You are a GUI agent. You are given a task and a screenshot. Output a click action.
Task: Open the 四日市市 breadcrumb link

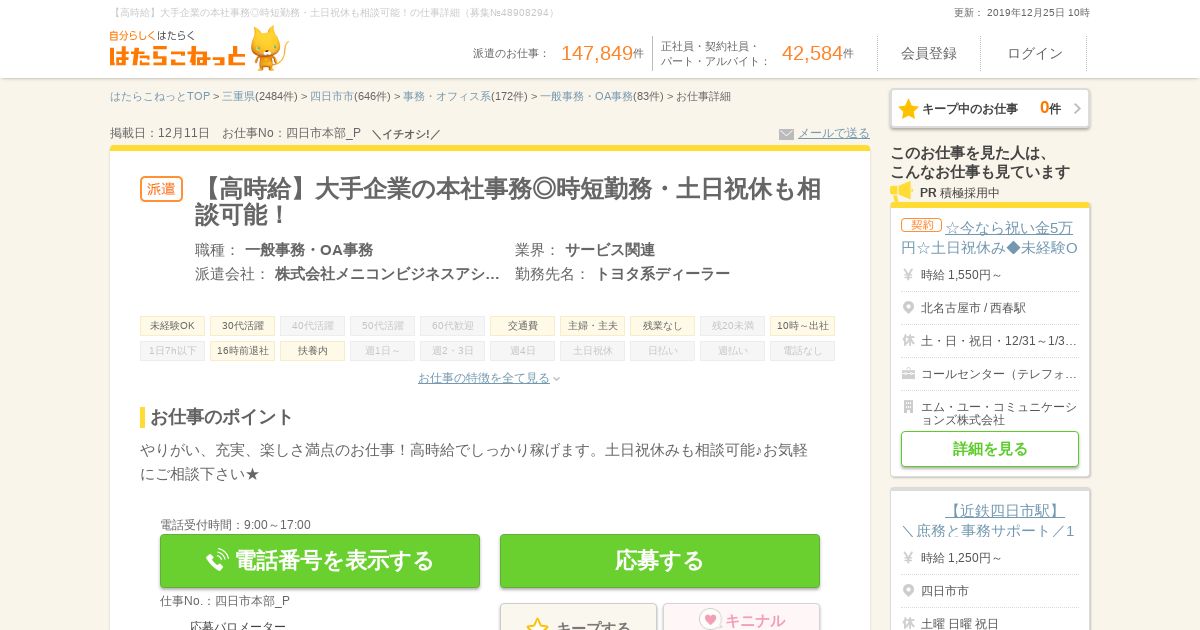(332, 97)
